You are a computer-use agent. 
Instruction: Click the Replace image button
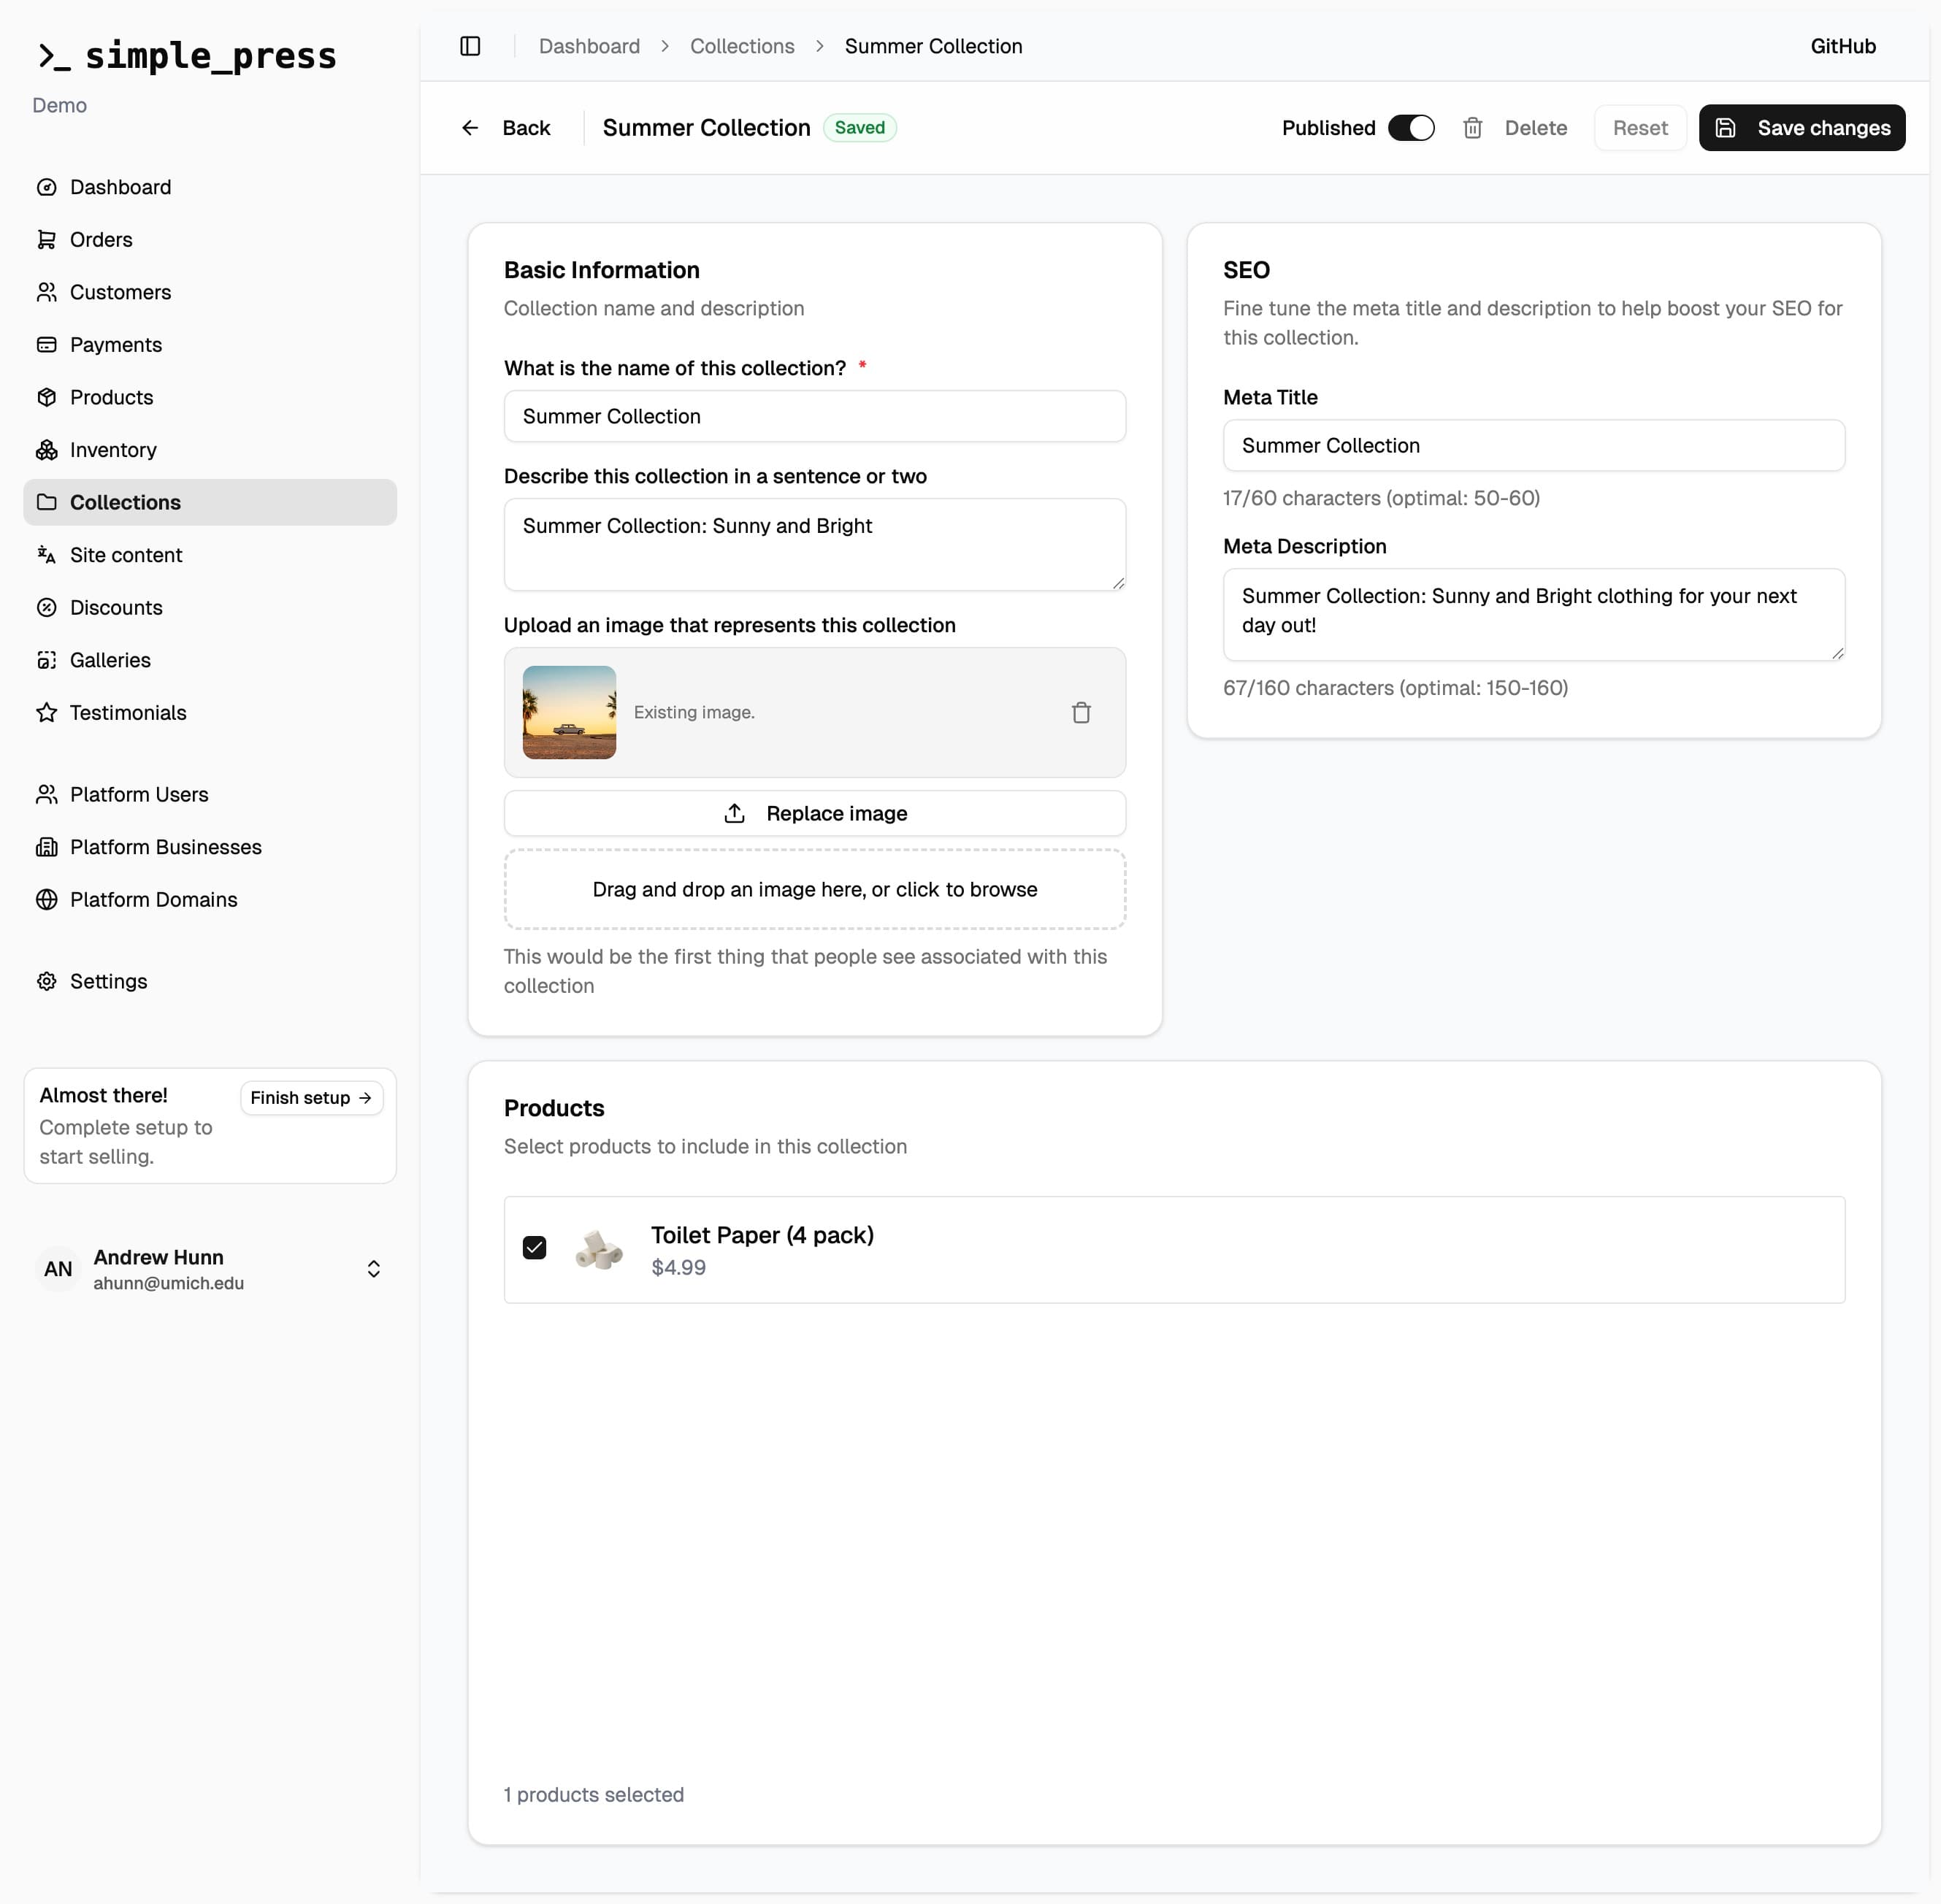(x=815, y=813)
